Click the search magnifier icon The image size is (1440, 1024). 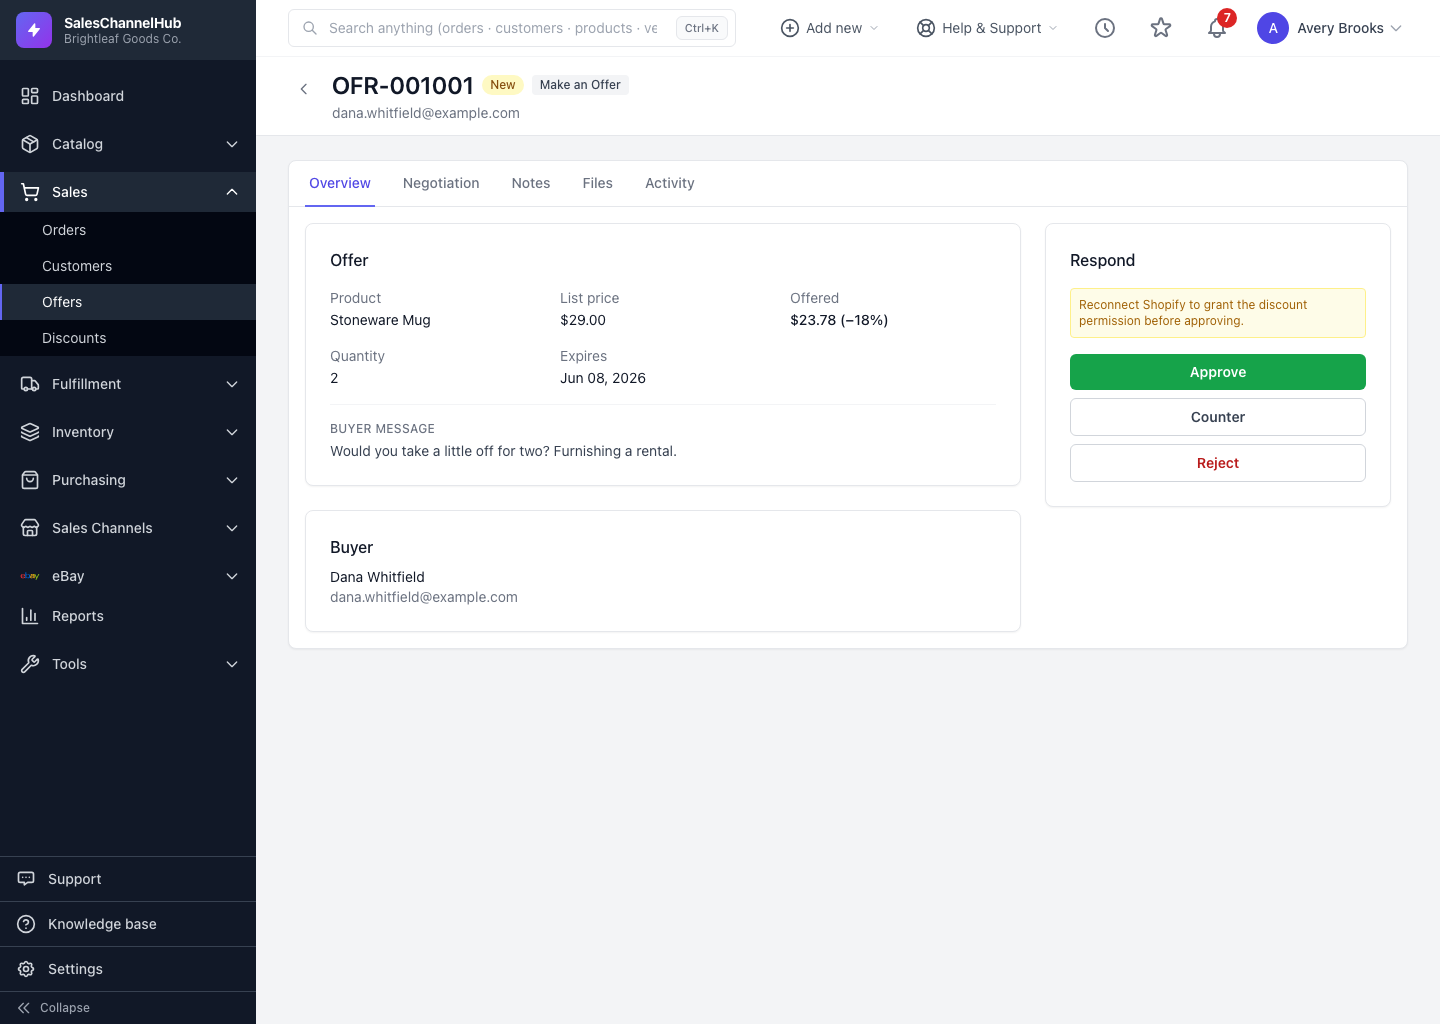point(310,28)
